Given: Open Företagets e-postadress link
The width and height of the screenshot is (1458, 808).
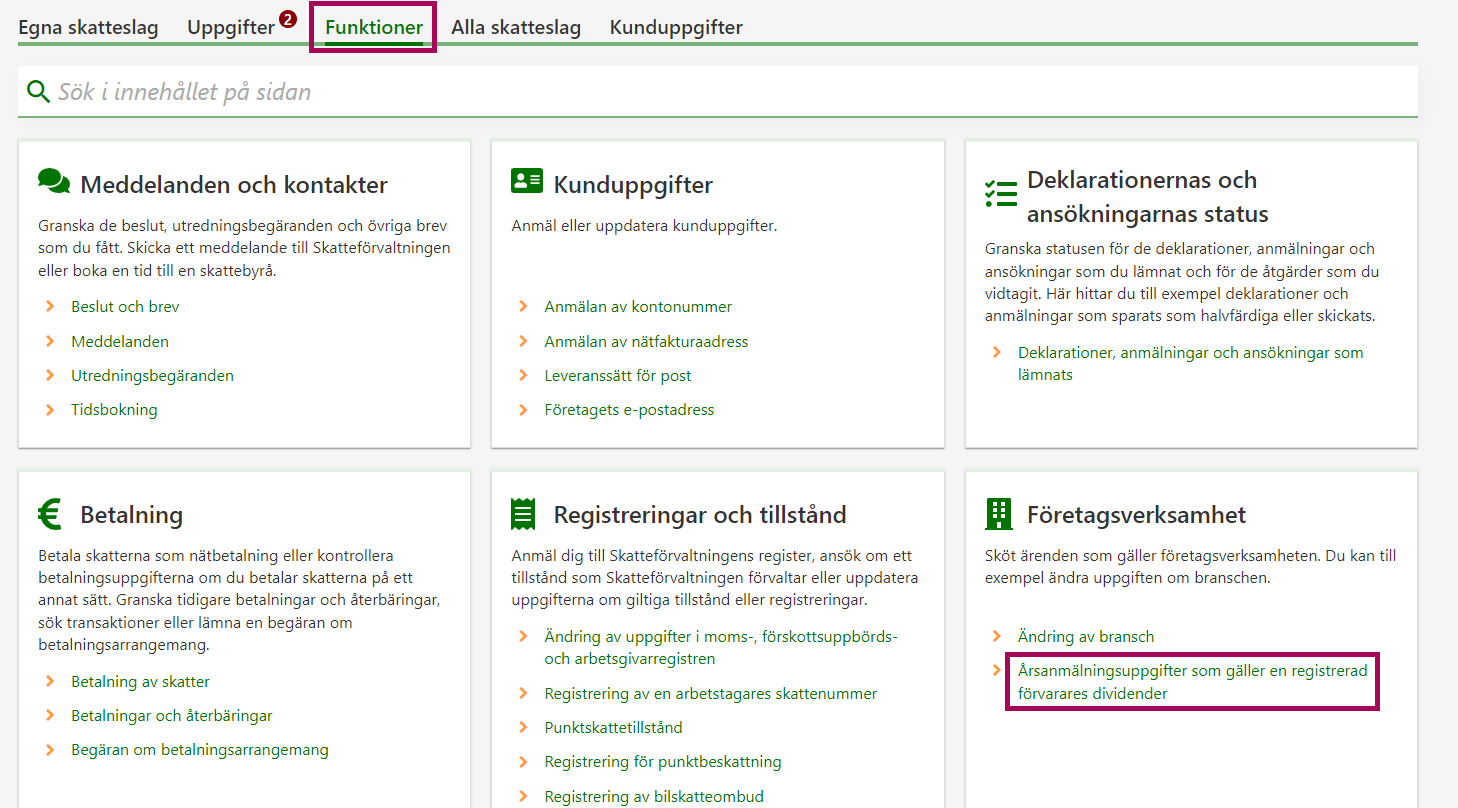Looking at the screenshot, I should point(629,410).
